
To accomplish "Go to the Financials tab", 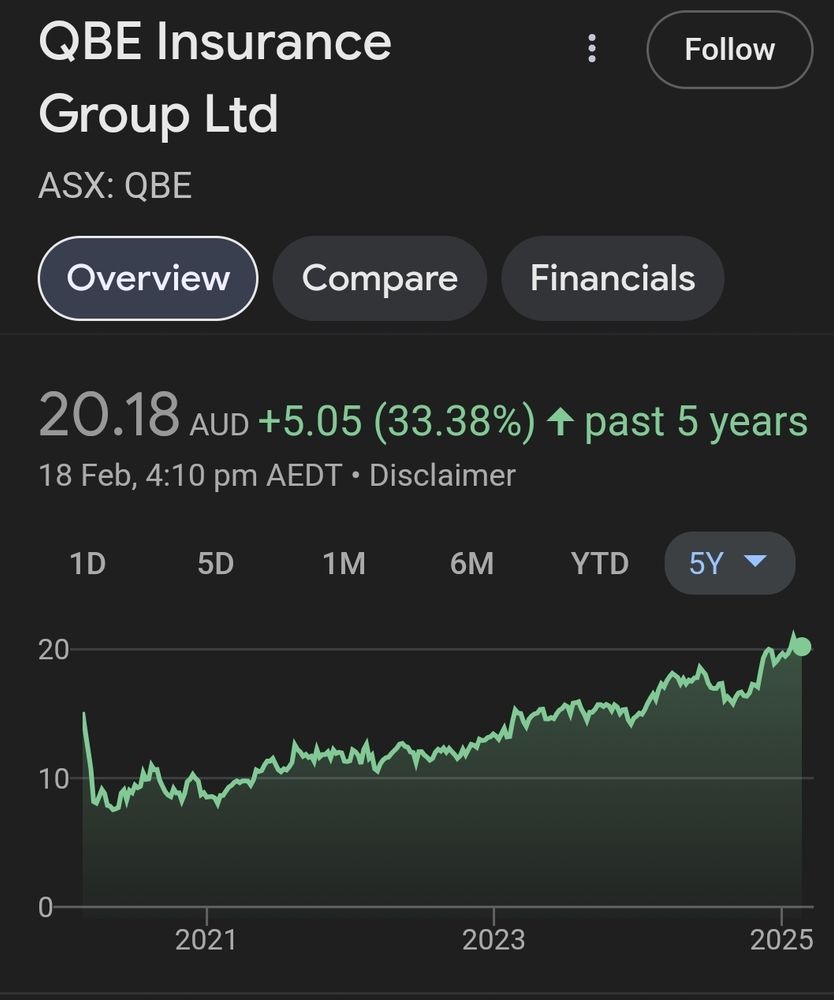I will point(612,278).
